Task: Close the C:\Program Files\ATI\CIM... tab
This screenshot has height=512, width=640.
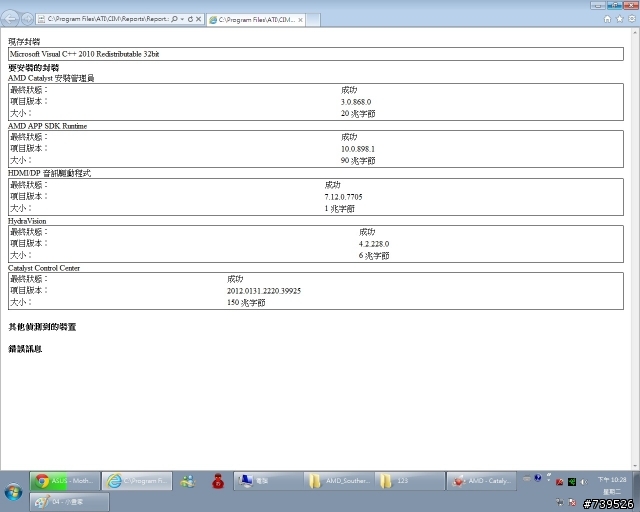Action: (x=300, y=20)
